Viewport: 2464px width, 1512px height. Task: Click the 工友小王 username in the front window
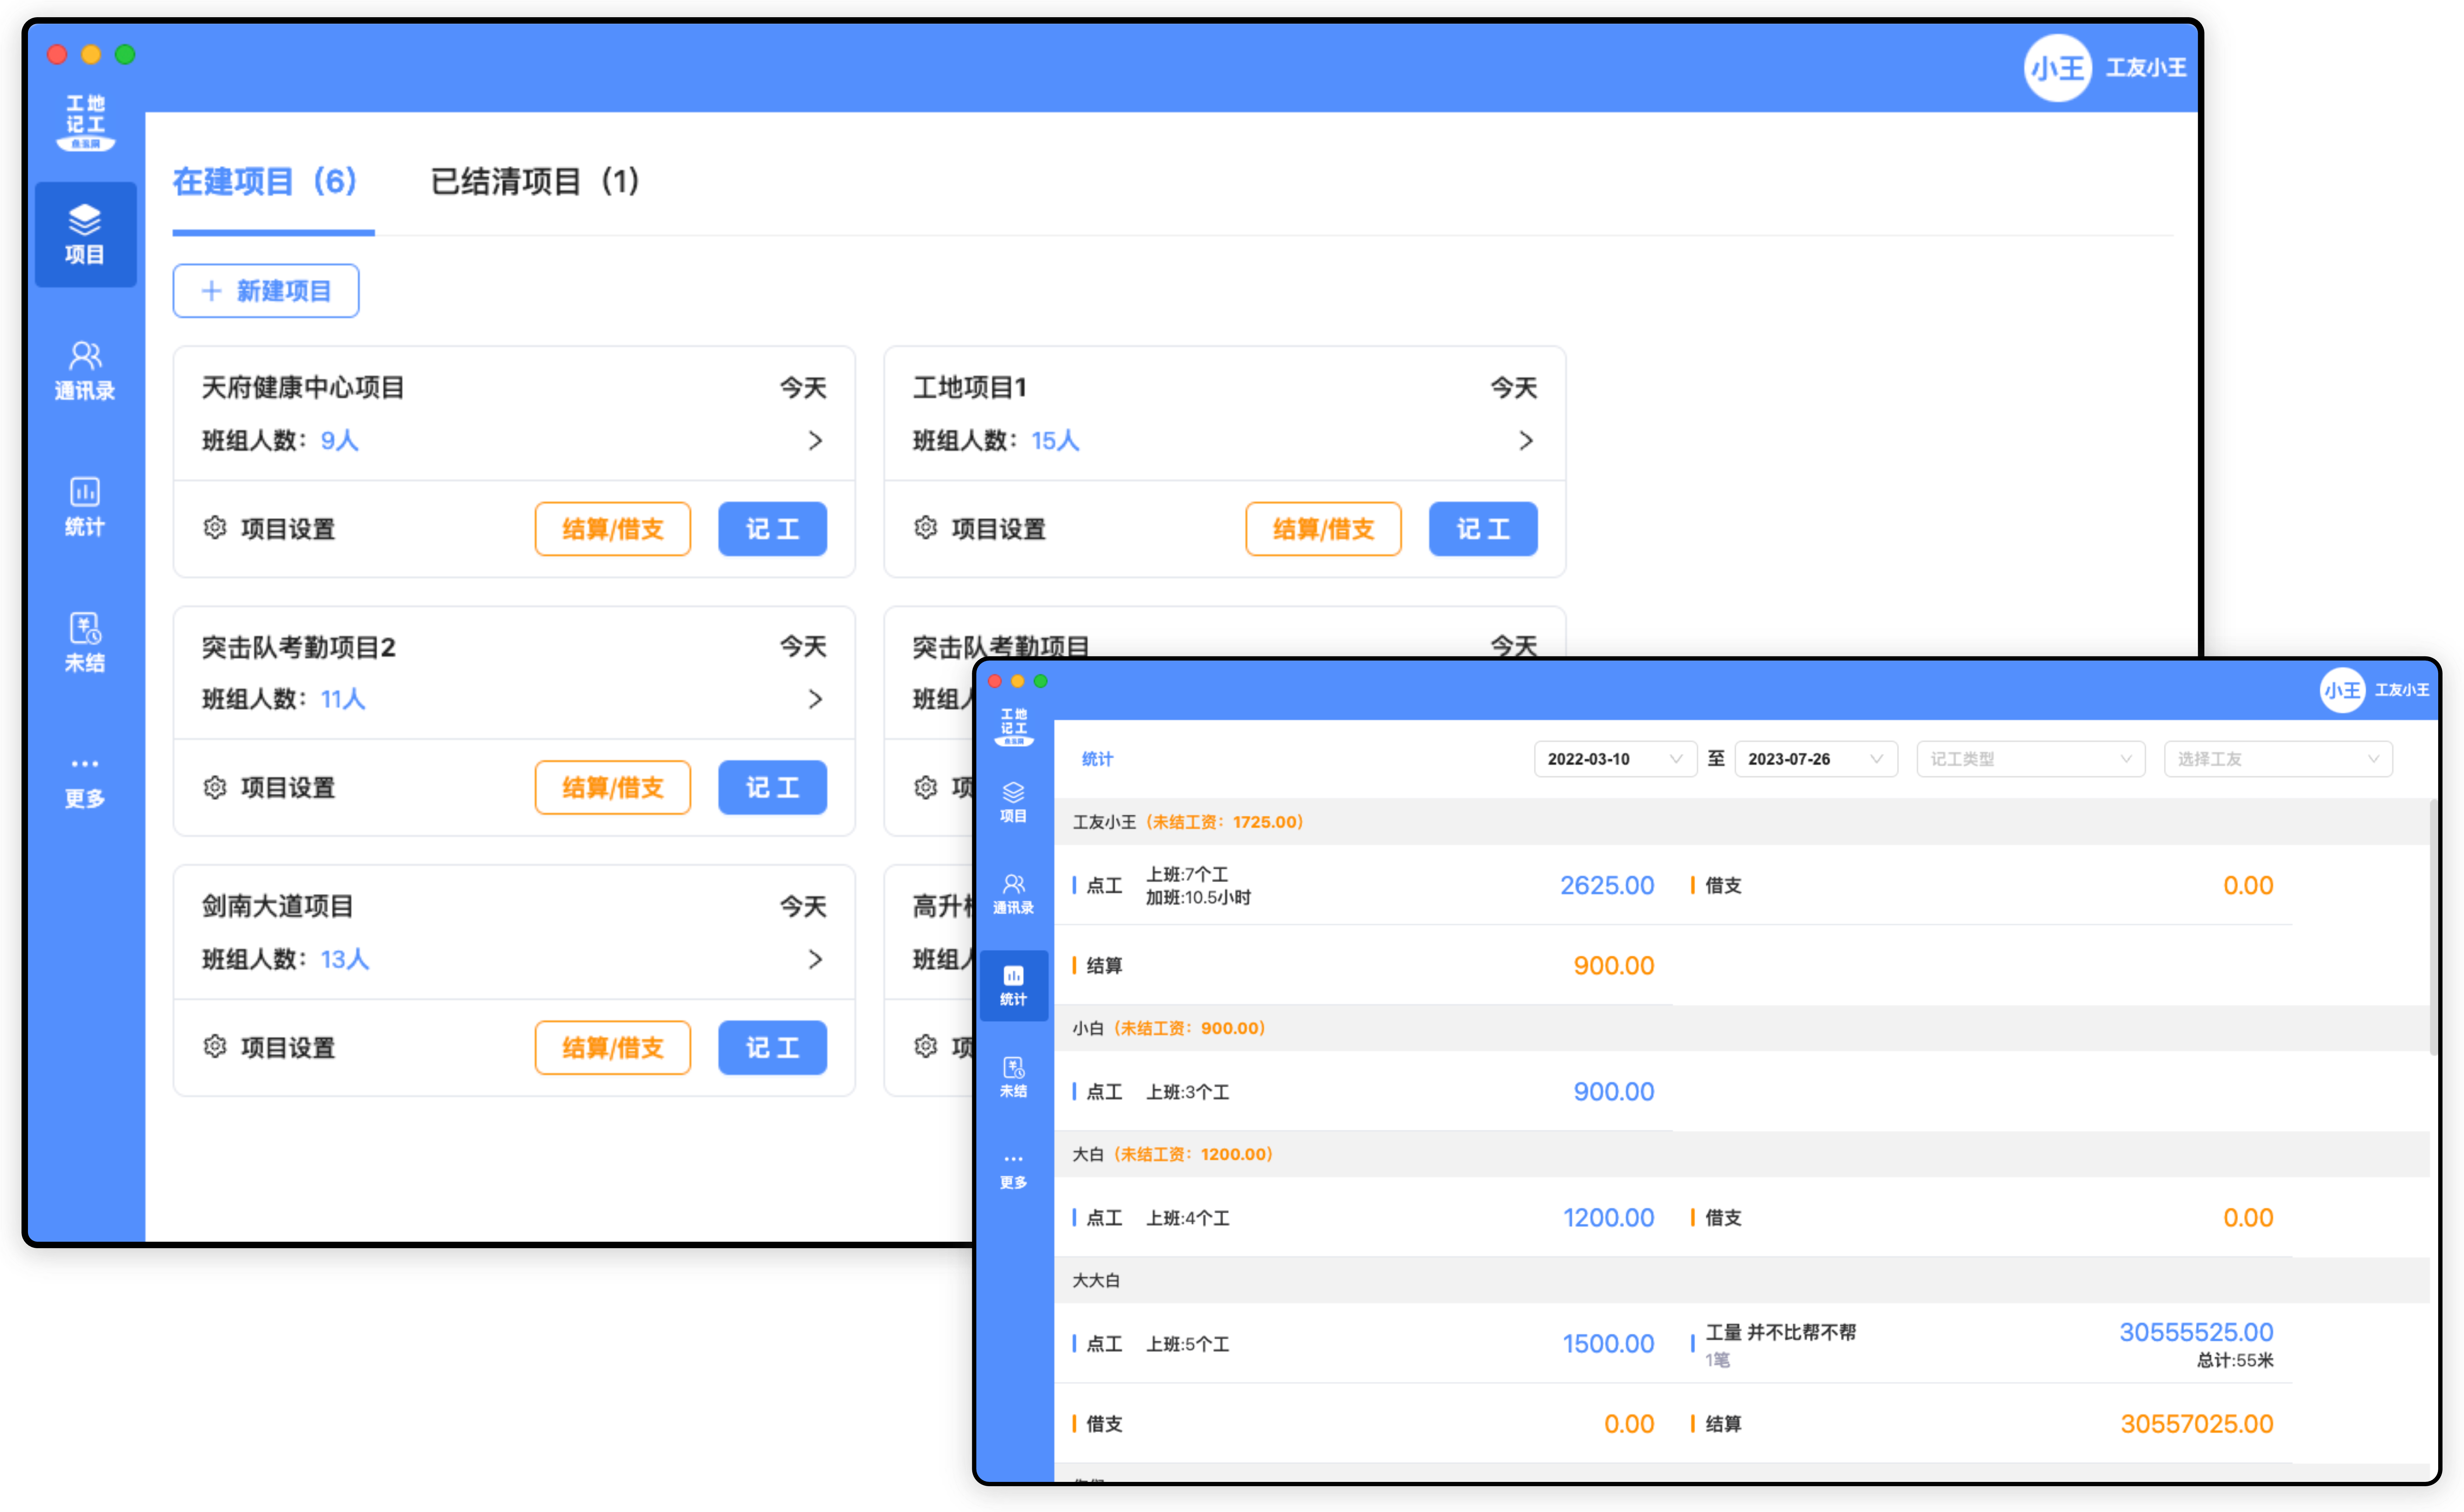(x=2402, y=690)
